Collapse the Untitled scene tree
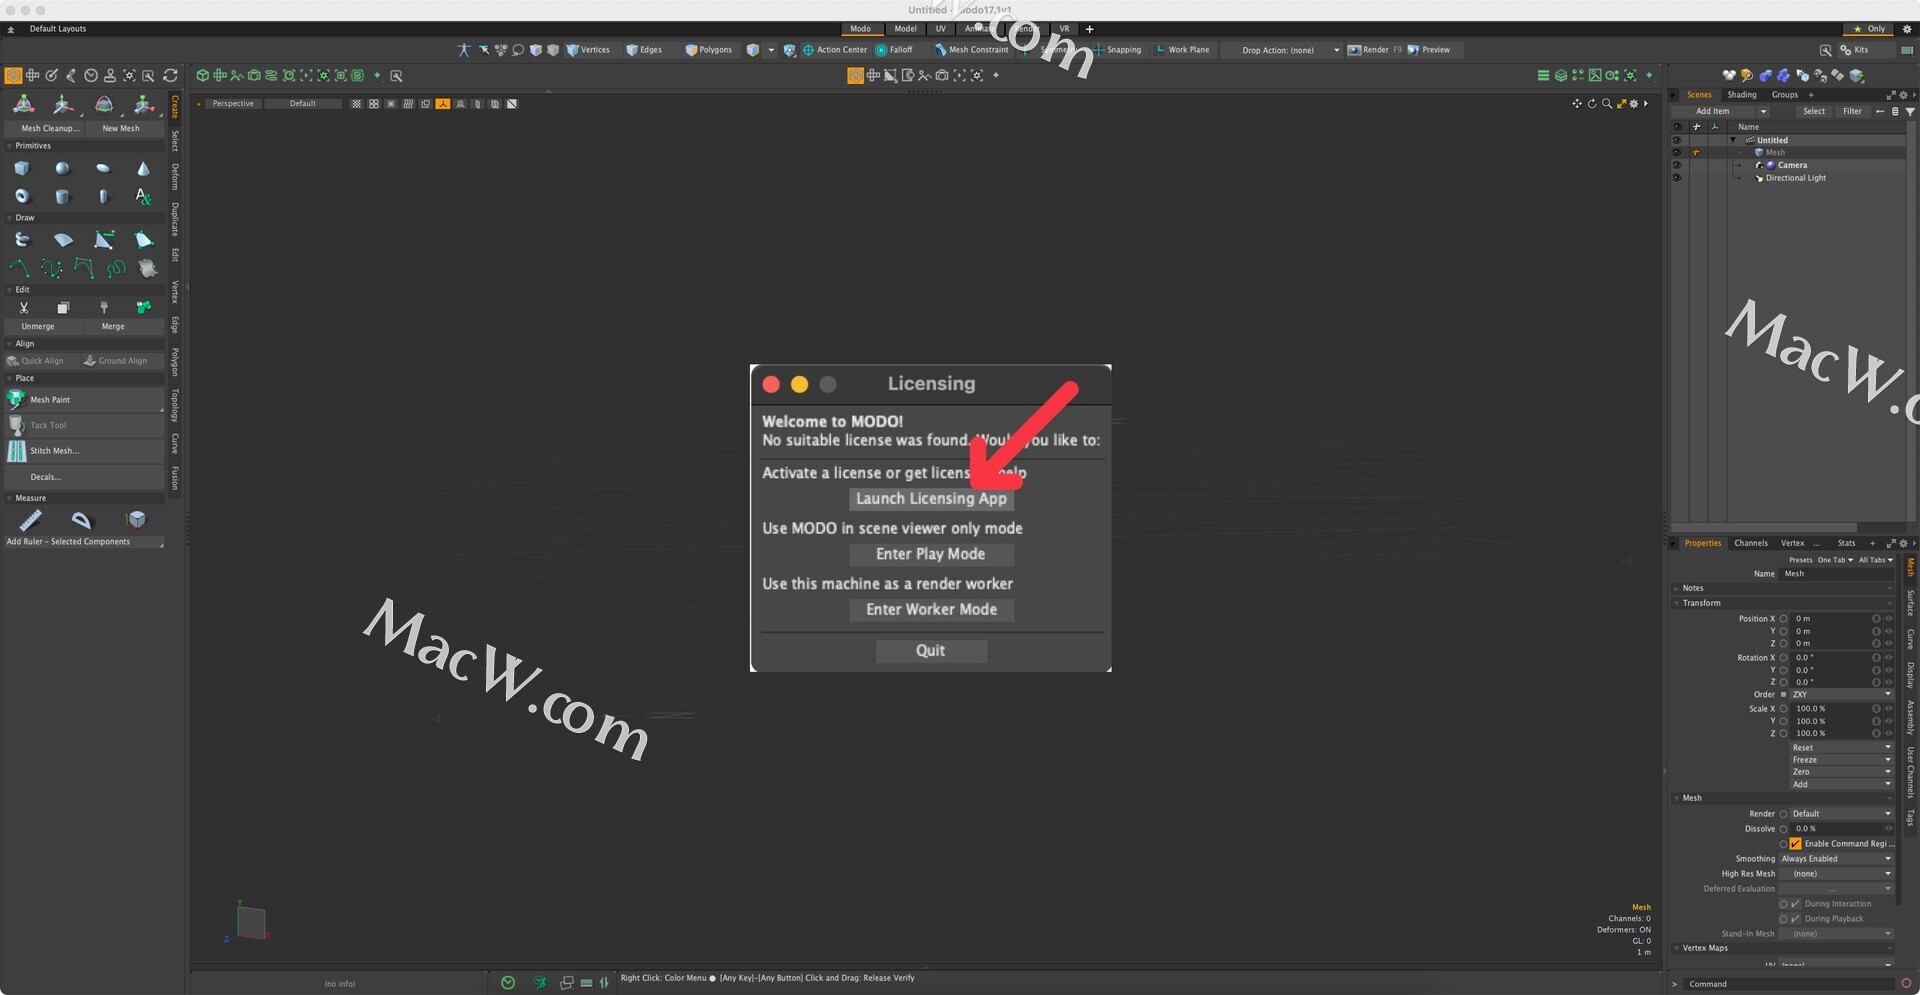Screen dimensions: 1920x995 click(1733, 140)
